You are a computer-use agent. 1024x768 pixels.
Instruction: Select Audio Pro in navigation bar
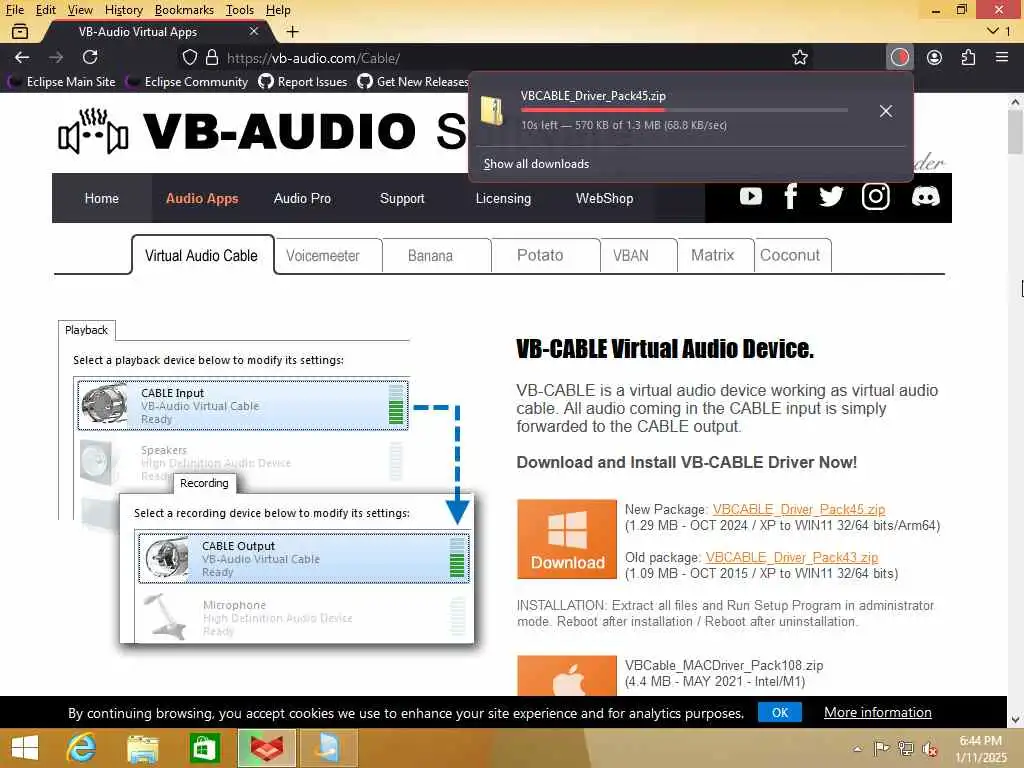pyautogui.click(x=302, y=199)
